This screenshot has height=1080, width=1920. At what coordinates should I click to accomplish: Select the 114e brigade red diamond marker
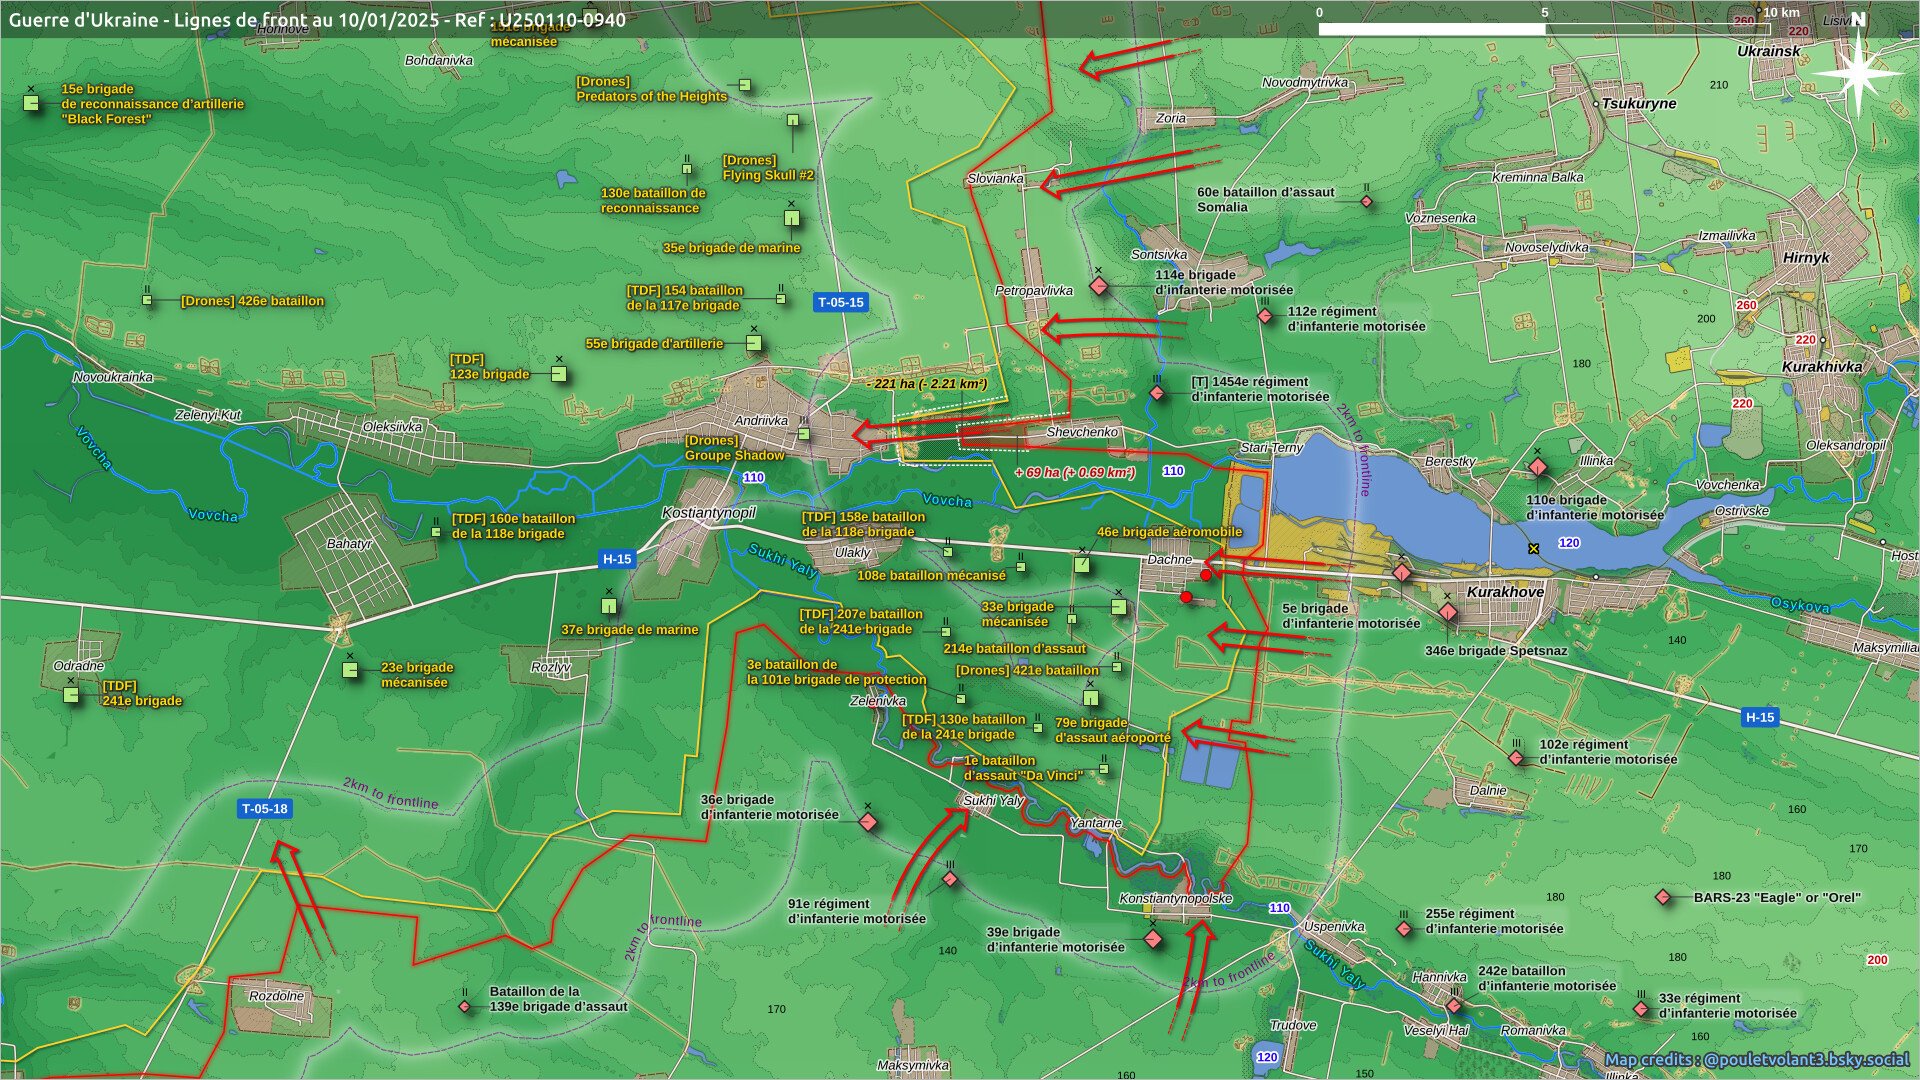pos(1099,287)
